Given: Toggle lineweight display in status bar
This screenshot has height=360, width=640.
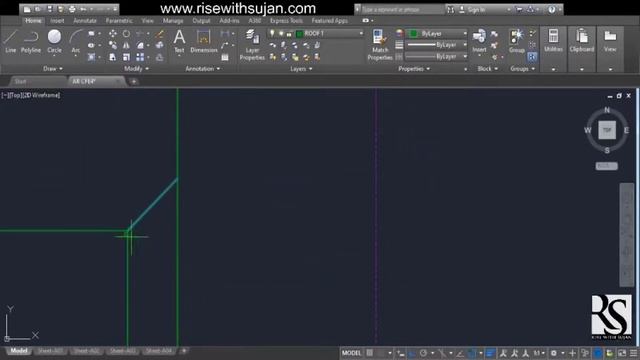Looking at the screenshot, I should 490,353.
